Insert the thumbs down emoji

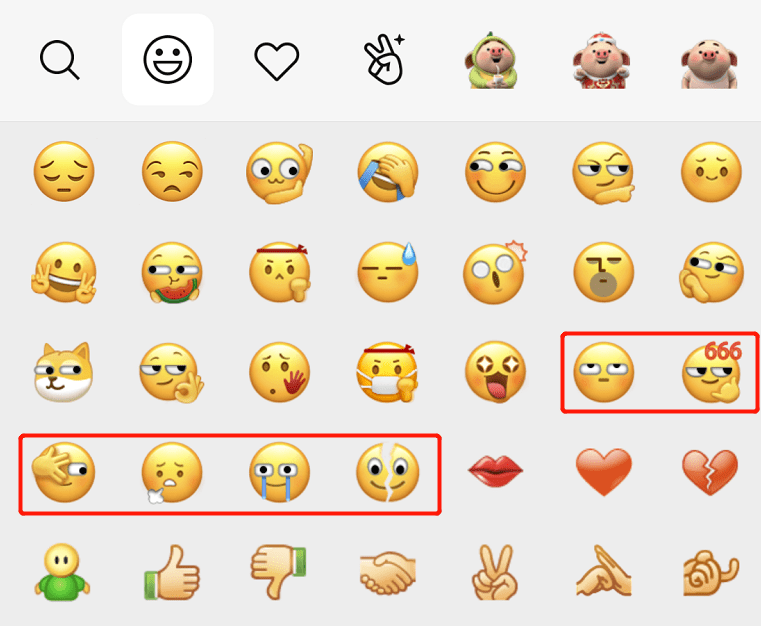(x=279, y=572)
